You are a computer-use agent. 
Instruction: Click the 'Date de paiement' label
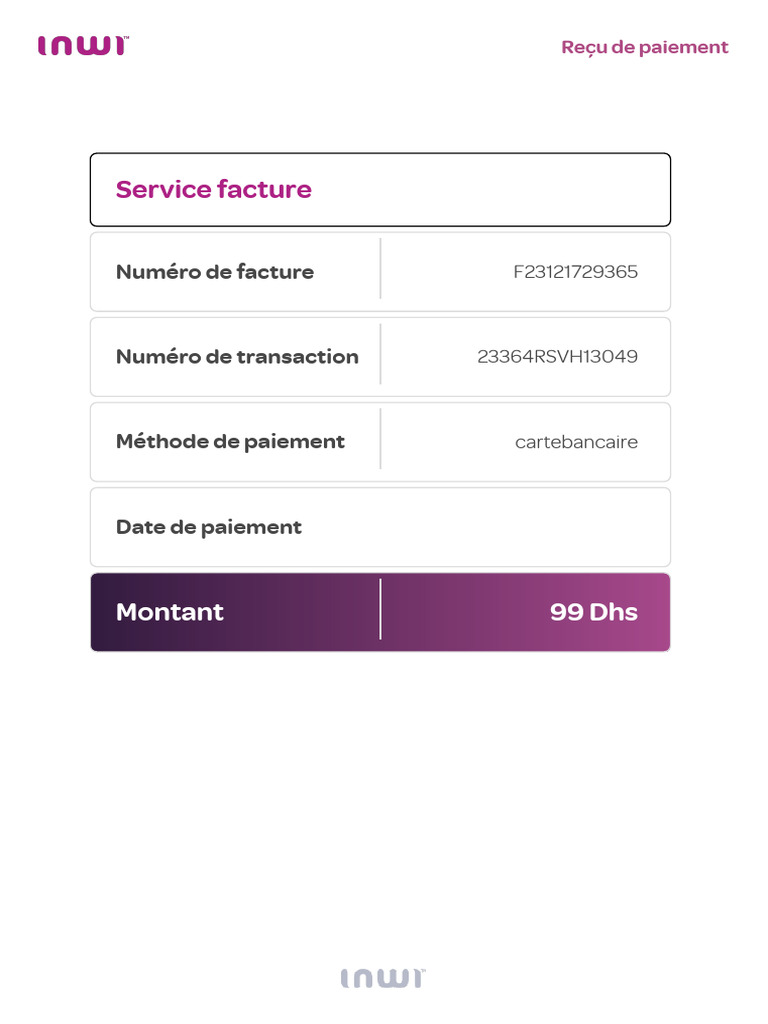pos(208,527)
